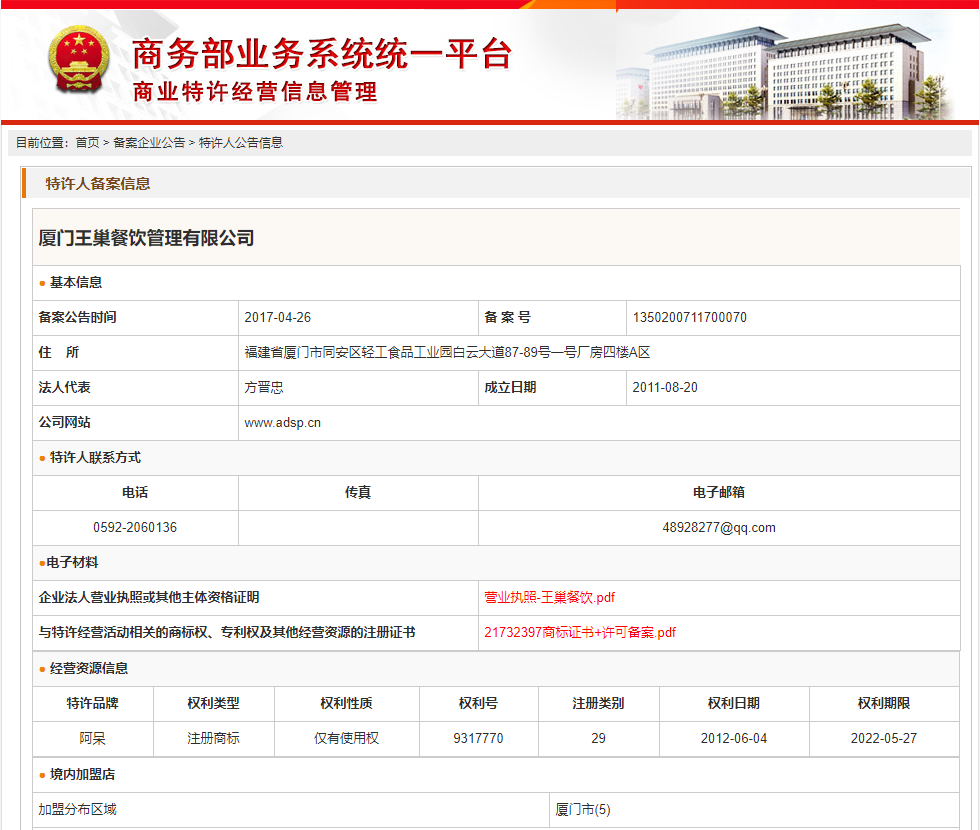The width and height of the screenshot is (980, 830).
Task: Click the address starting with 福建省厦门市同安区
Action: click(x=447, y=352)
